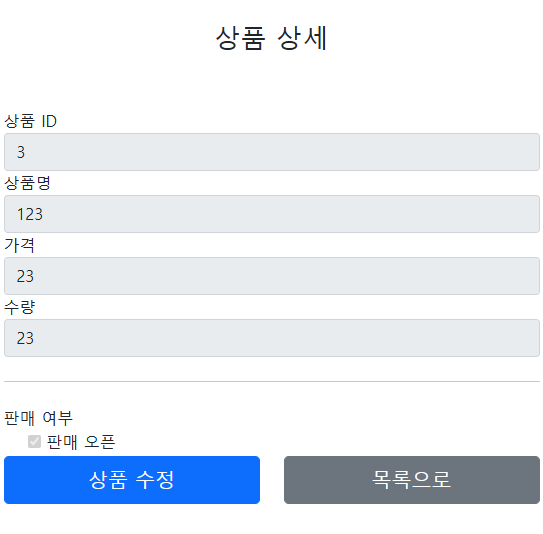Viewport: 543px width, 534px height.
Task: Click the value 3 in 상품 ID
Action: tap(21, 152)
